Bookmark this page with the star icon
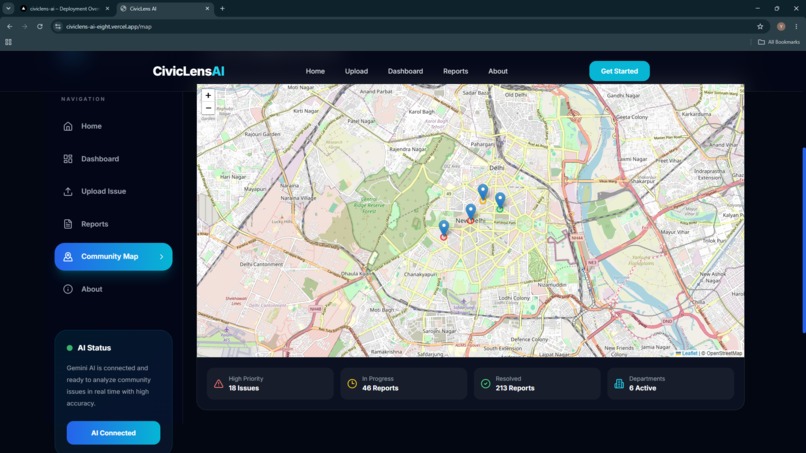Screen dimensions: 806x453 [760, 26]
